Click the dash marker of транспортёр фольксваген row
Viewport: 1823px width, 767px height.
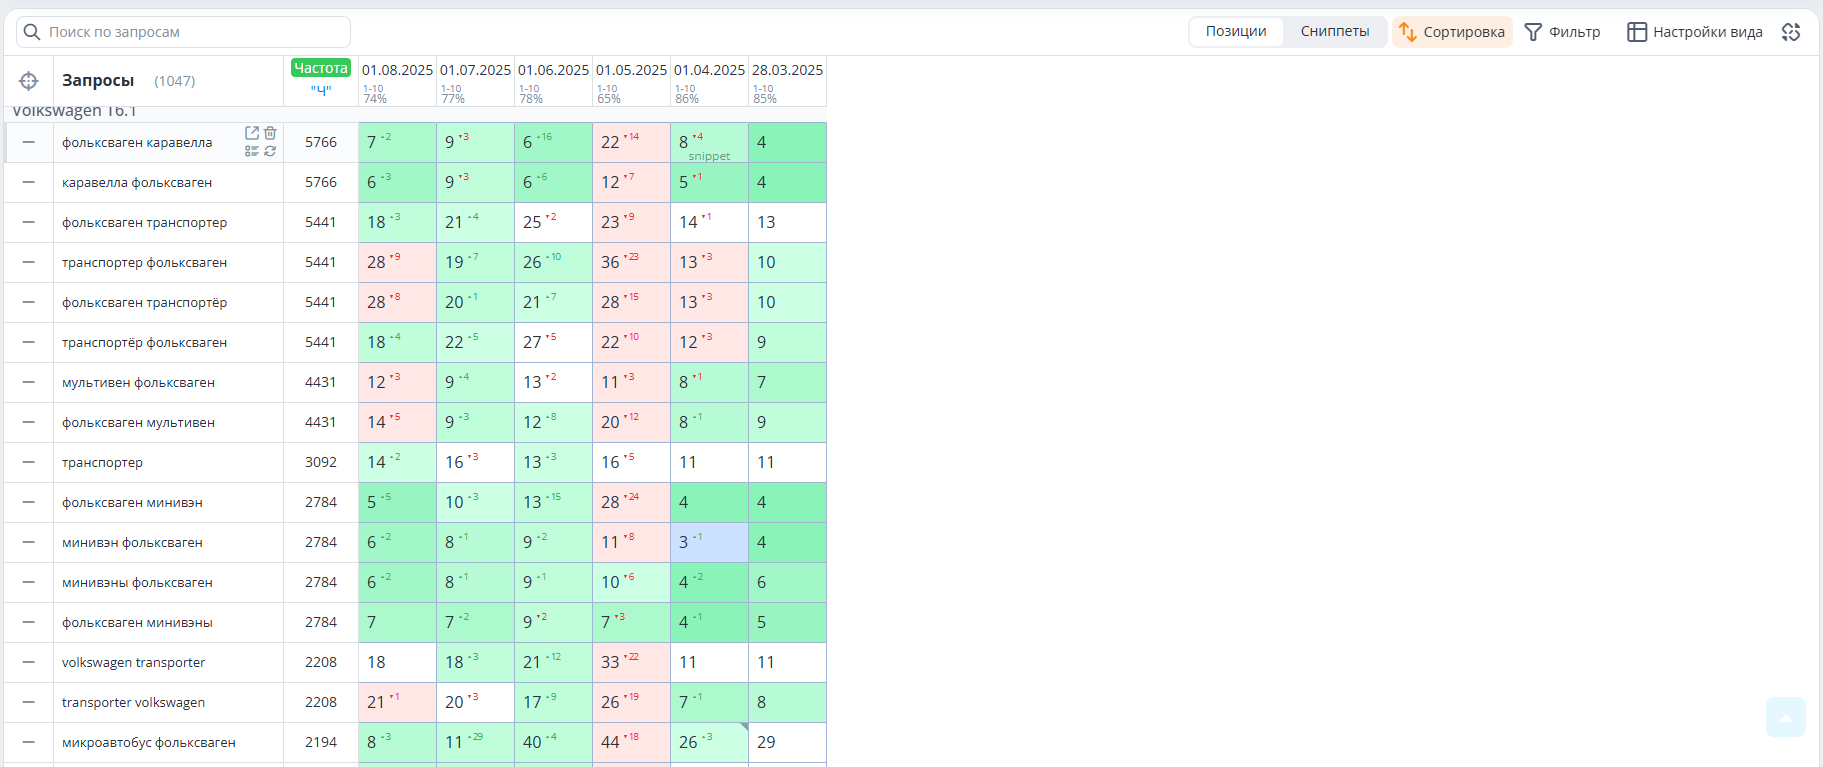29,342
